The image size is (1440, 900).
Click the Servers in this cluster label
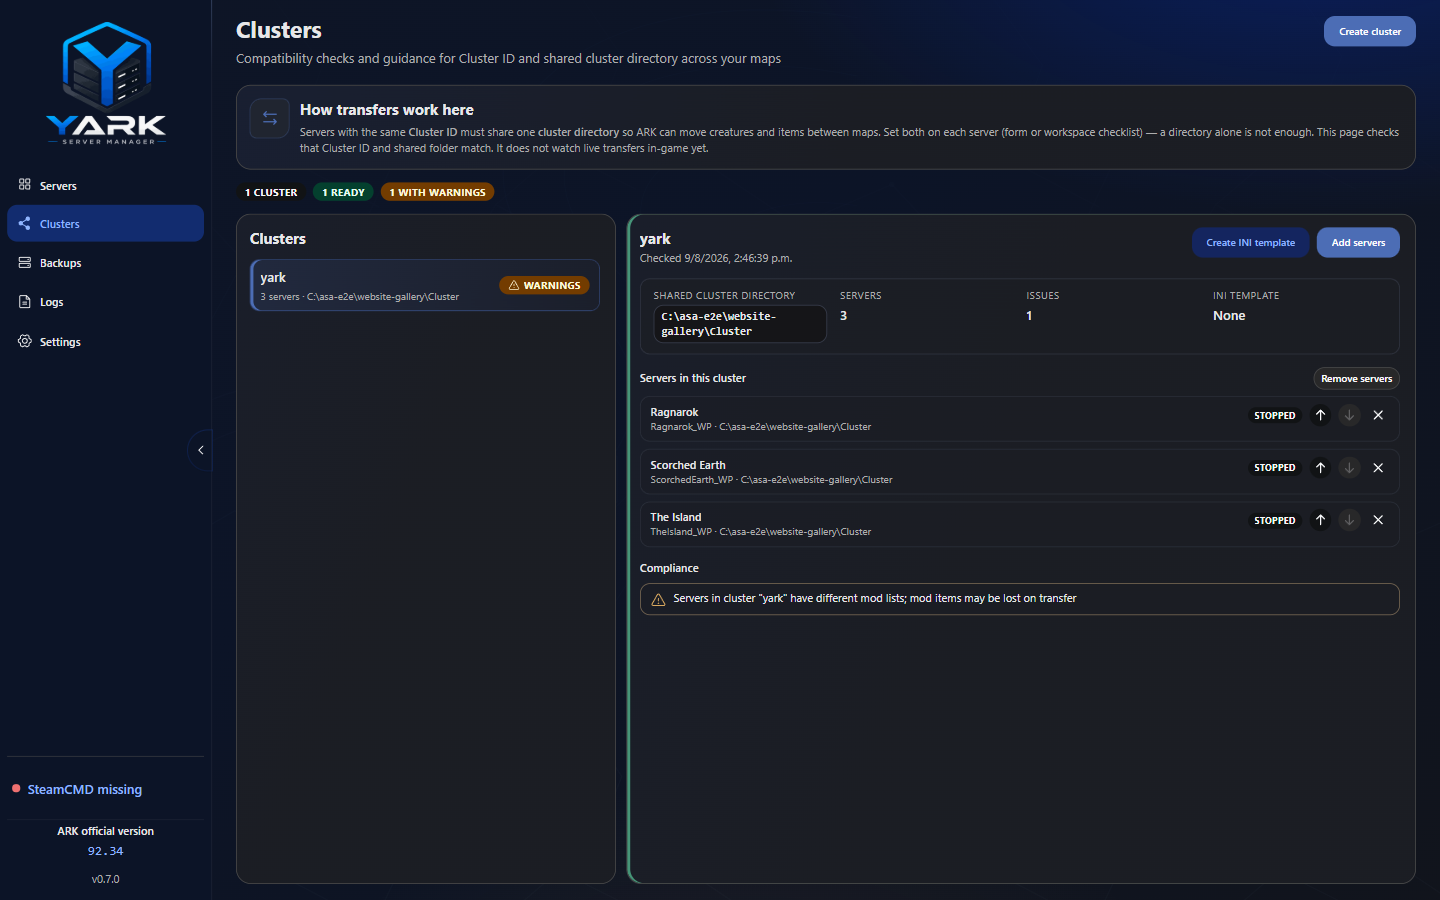(693, 378)
